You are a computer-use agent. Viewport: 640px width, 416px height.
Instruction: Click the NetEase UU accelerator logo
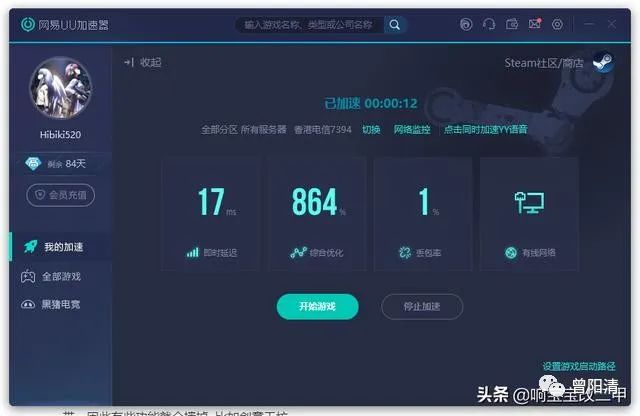(x=28, y=24)
